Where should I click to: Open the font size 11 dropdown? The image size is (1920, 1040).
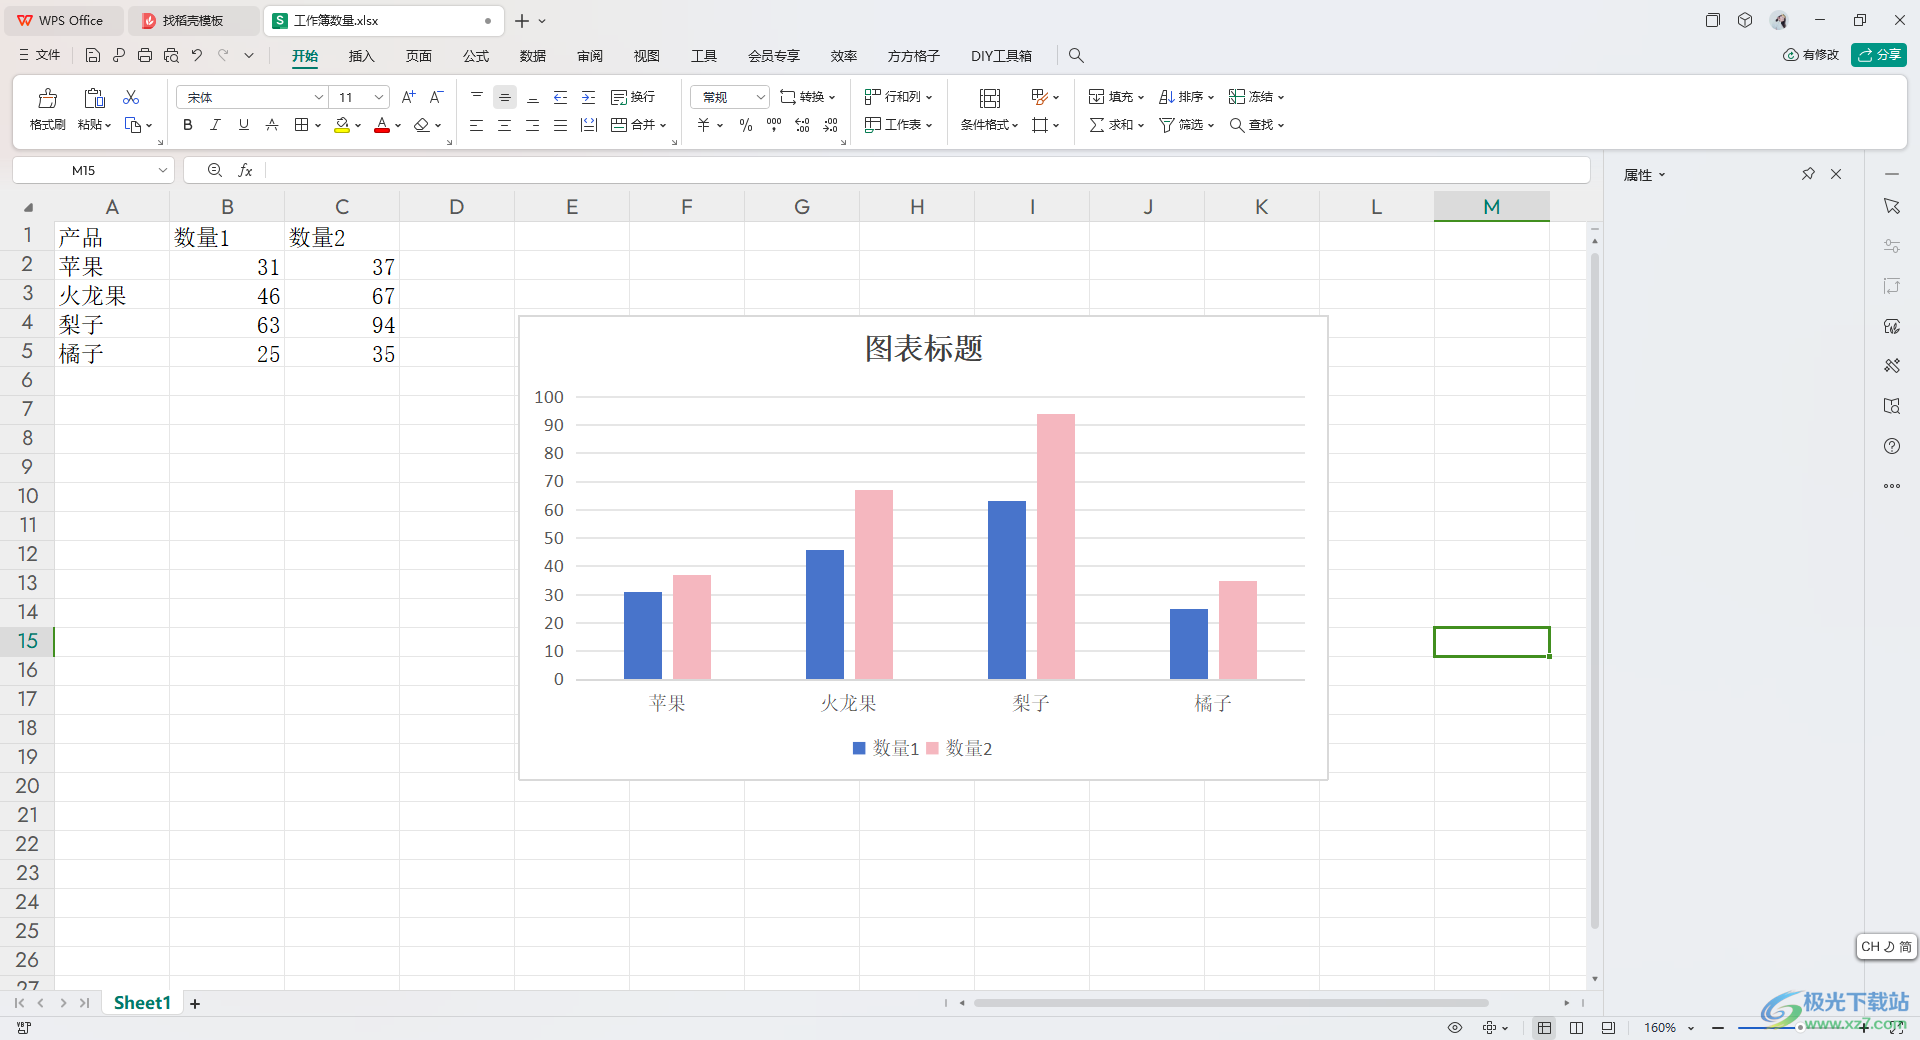[x=379, y=97]
